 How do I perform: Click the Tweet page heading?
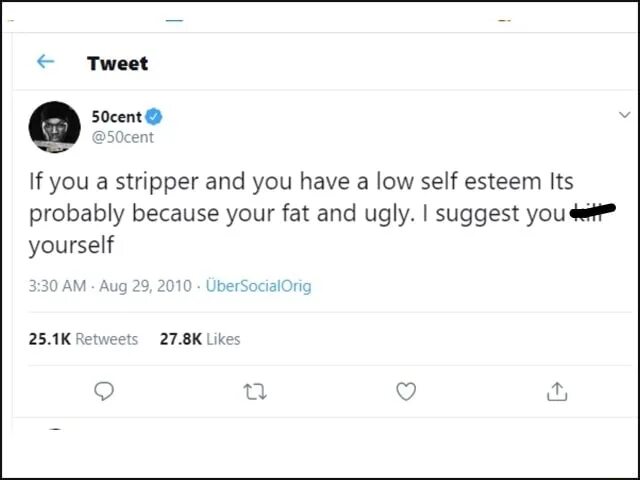tap(117, 63)
